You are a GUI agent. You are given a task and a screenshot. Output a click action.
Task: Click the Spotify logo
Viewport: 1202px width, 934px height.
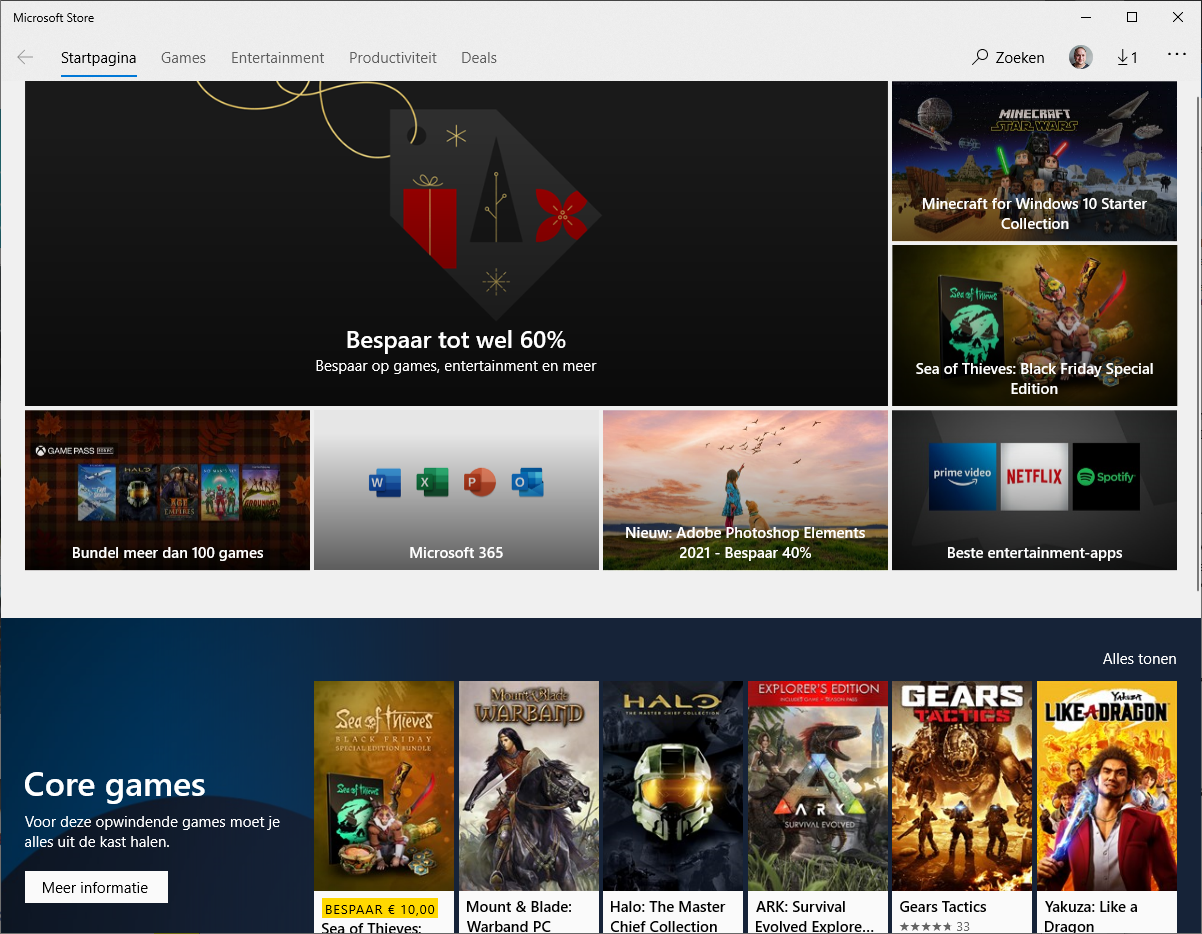point(1106,477)
